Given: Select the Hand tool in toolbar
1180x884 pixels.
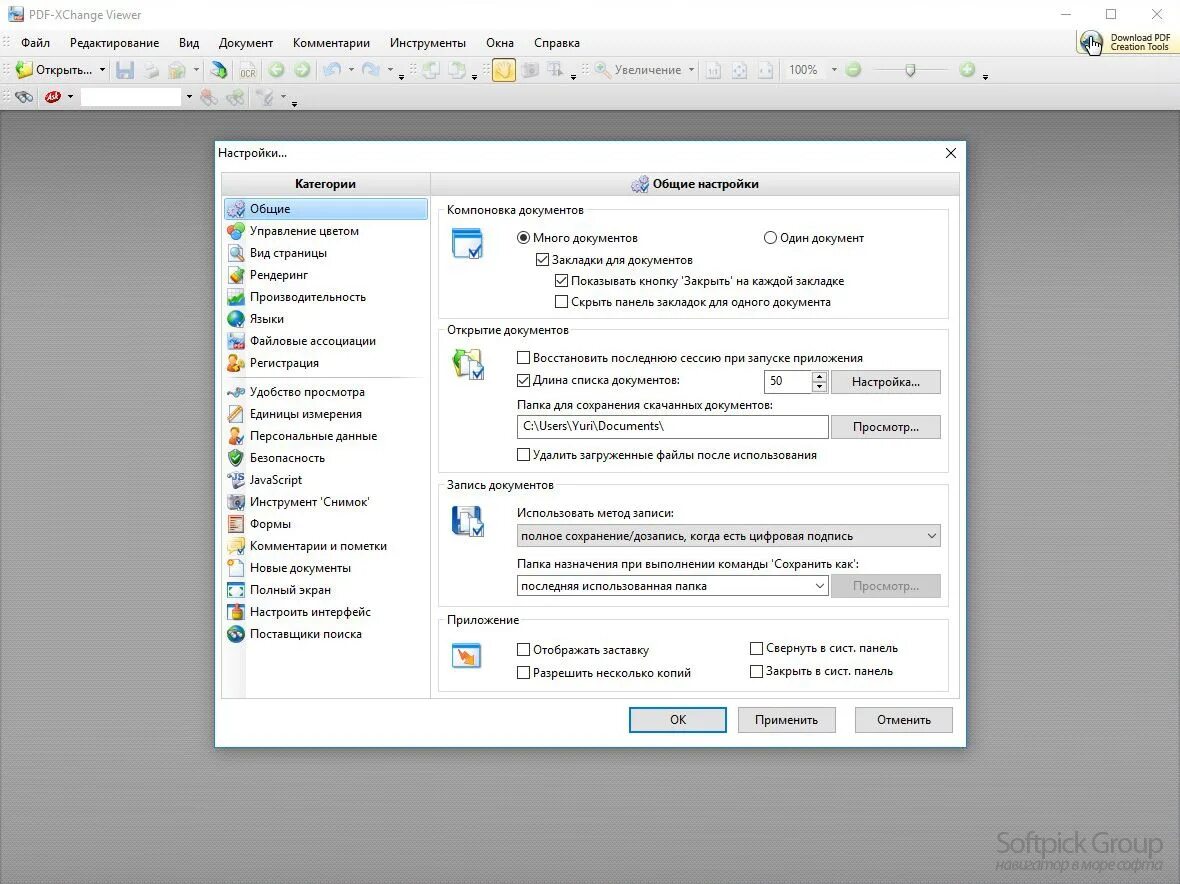Looking at the screenshot, I should tap(503, 70).
